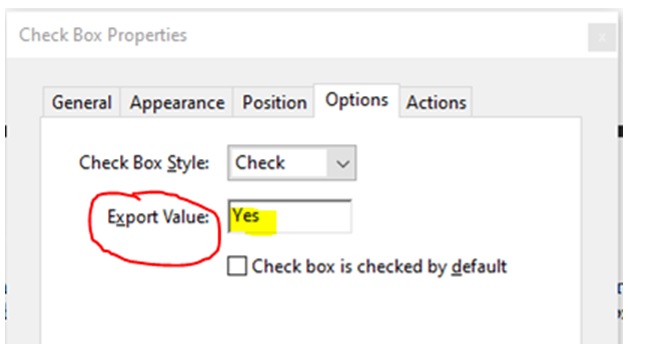Click the word 'default' in checkbox label
648x360 pixels.
[x=479, y=267]
